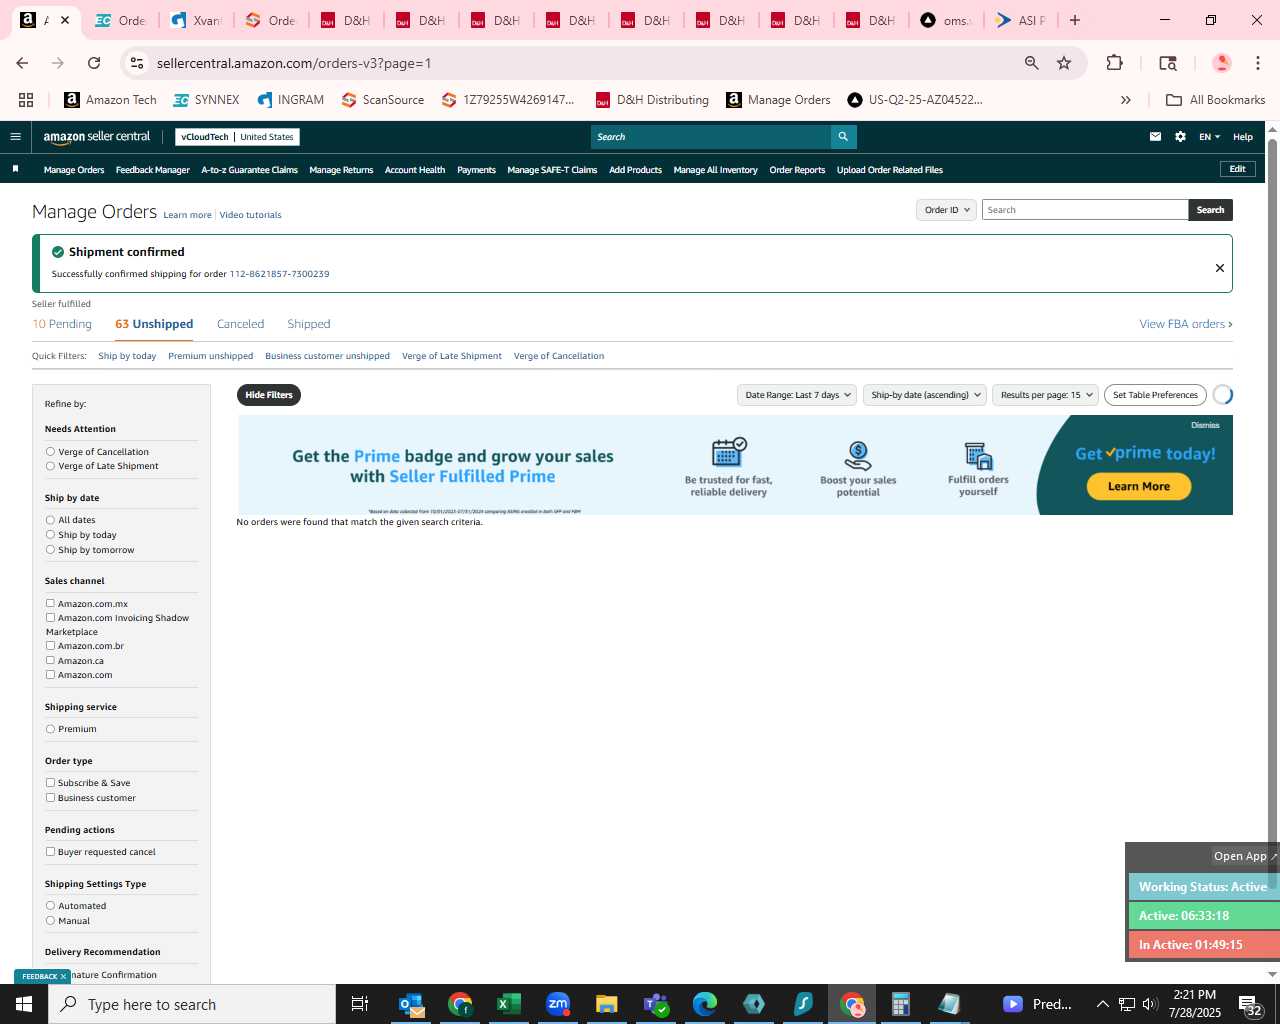This screenshot has height=1024, width=1280.
Task: Open the Ship-by date sort dropdown
Action: [x=924, y=395]
